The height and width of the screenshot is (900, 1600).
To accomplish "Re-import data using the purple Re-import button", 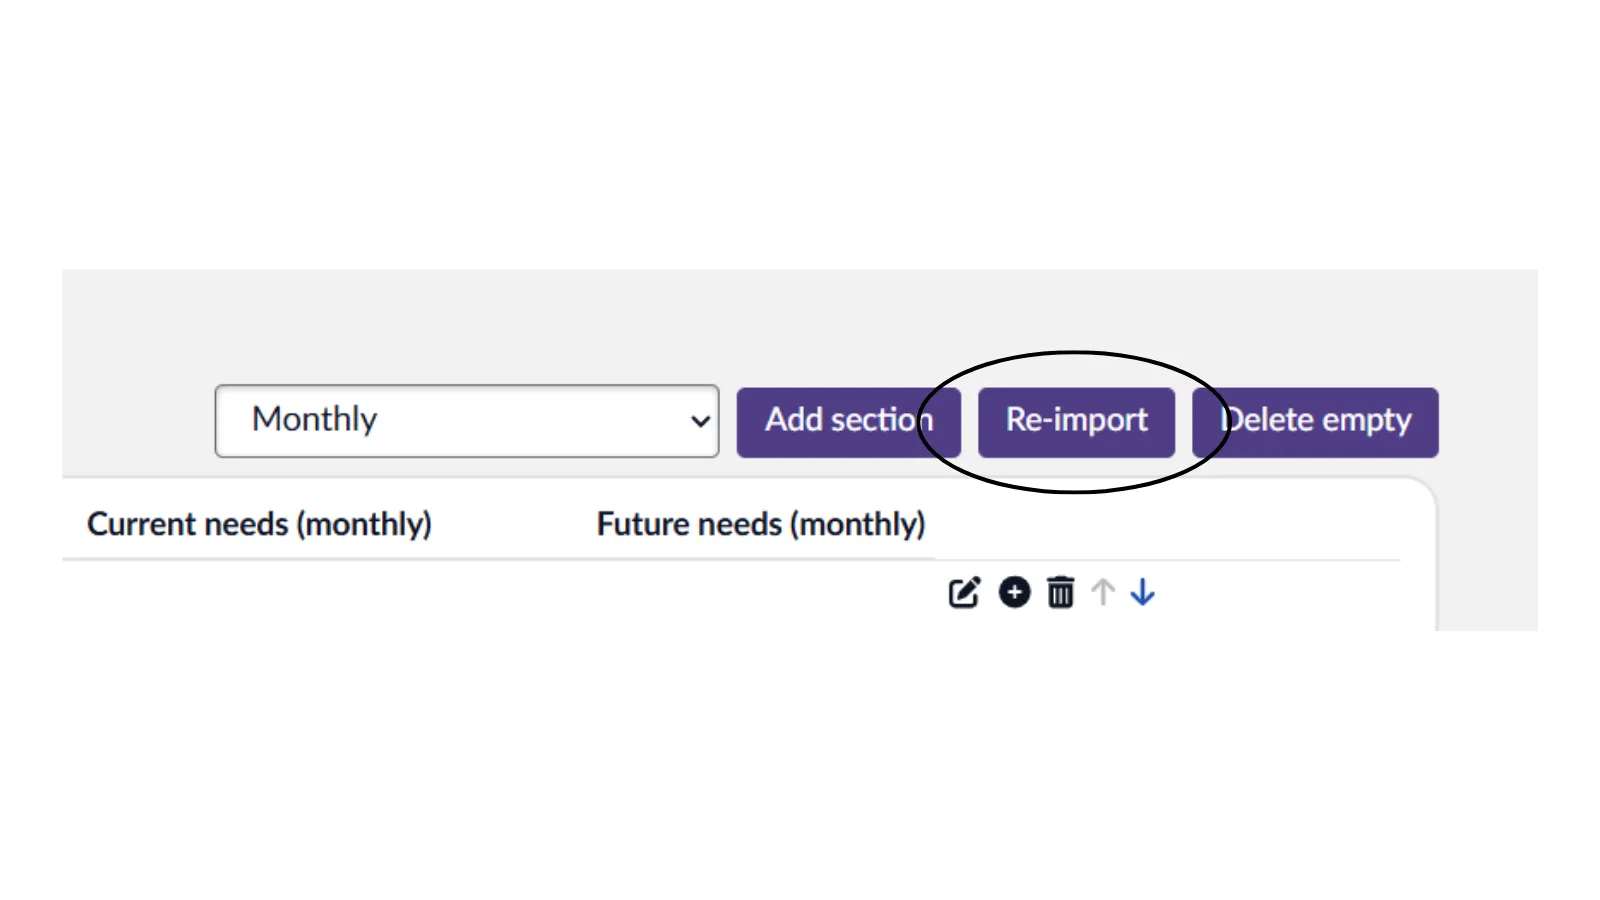I will (x=1076, y=422).
